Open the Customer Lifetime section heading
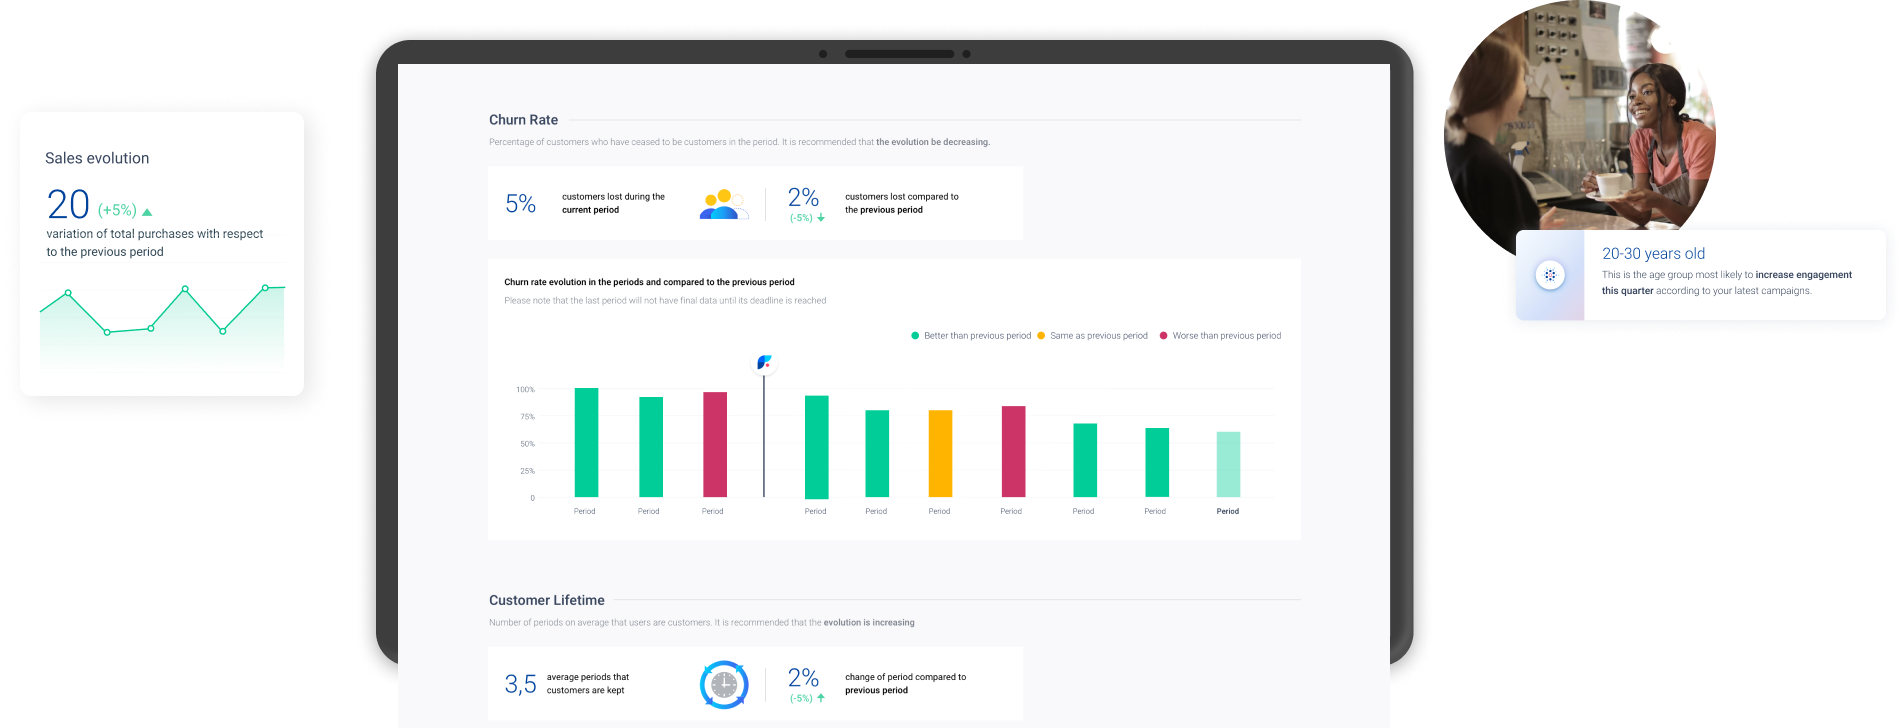 pos(546,600)
